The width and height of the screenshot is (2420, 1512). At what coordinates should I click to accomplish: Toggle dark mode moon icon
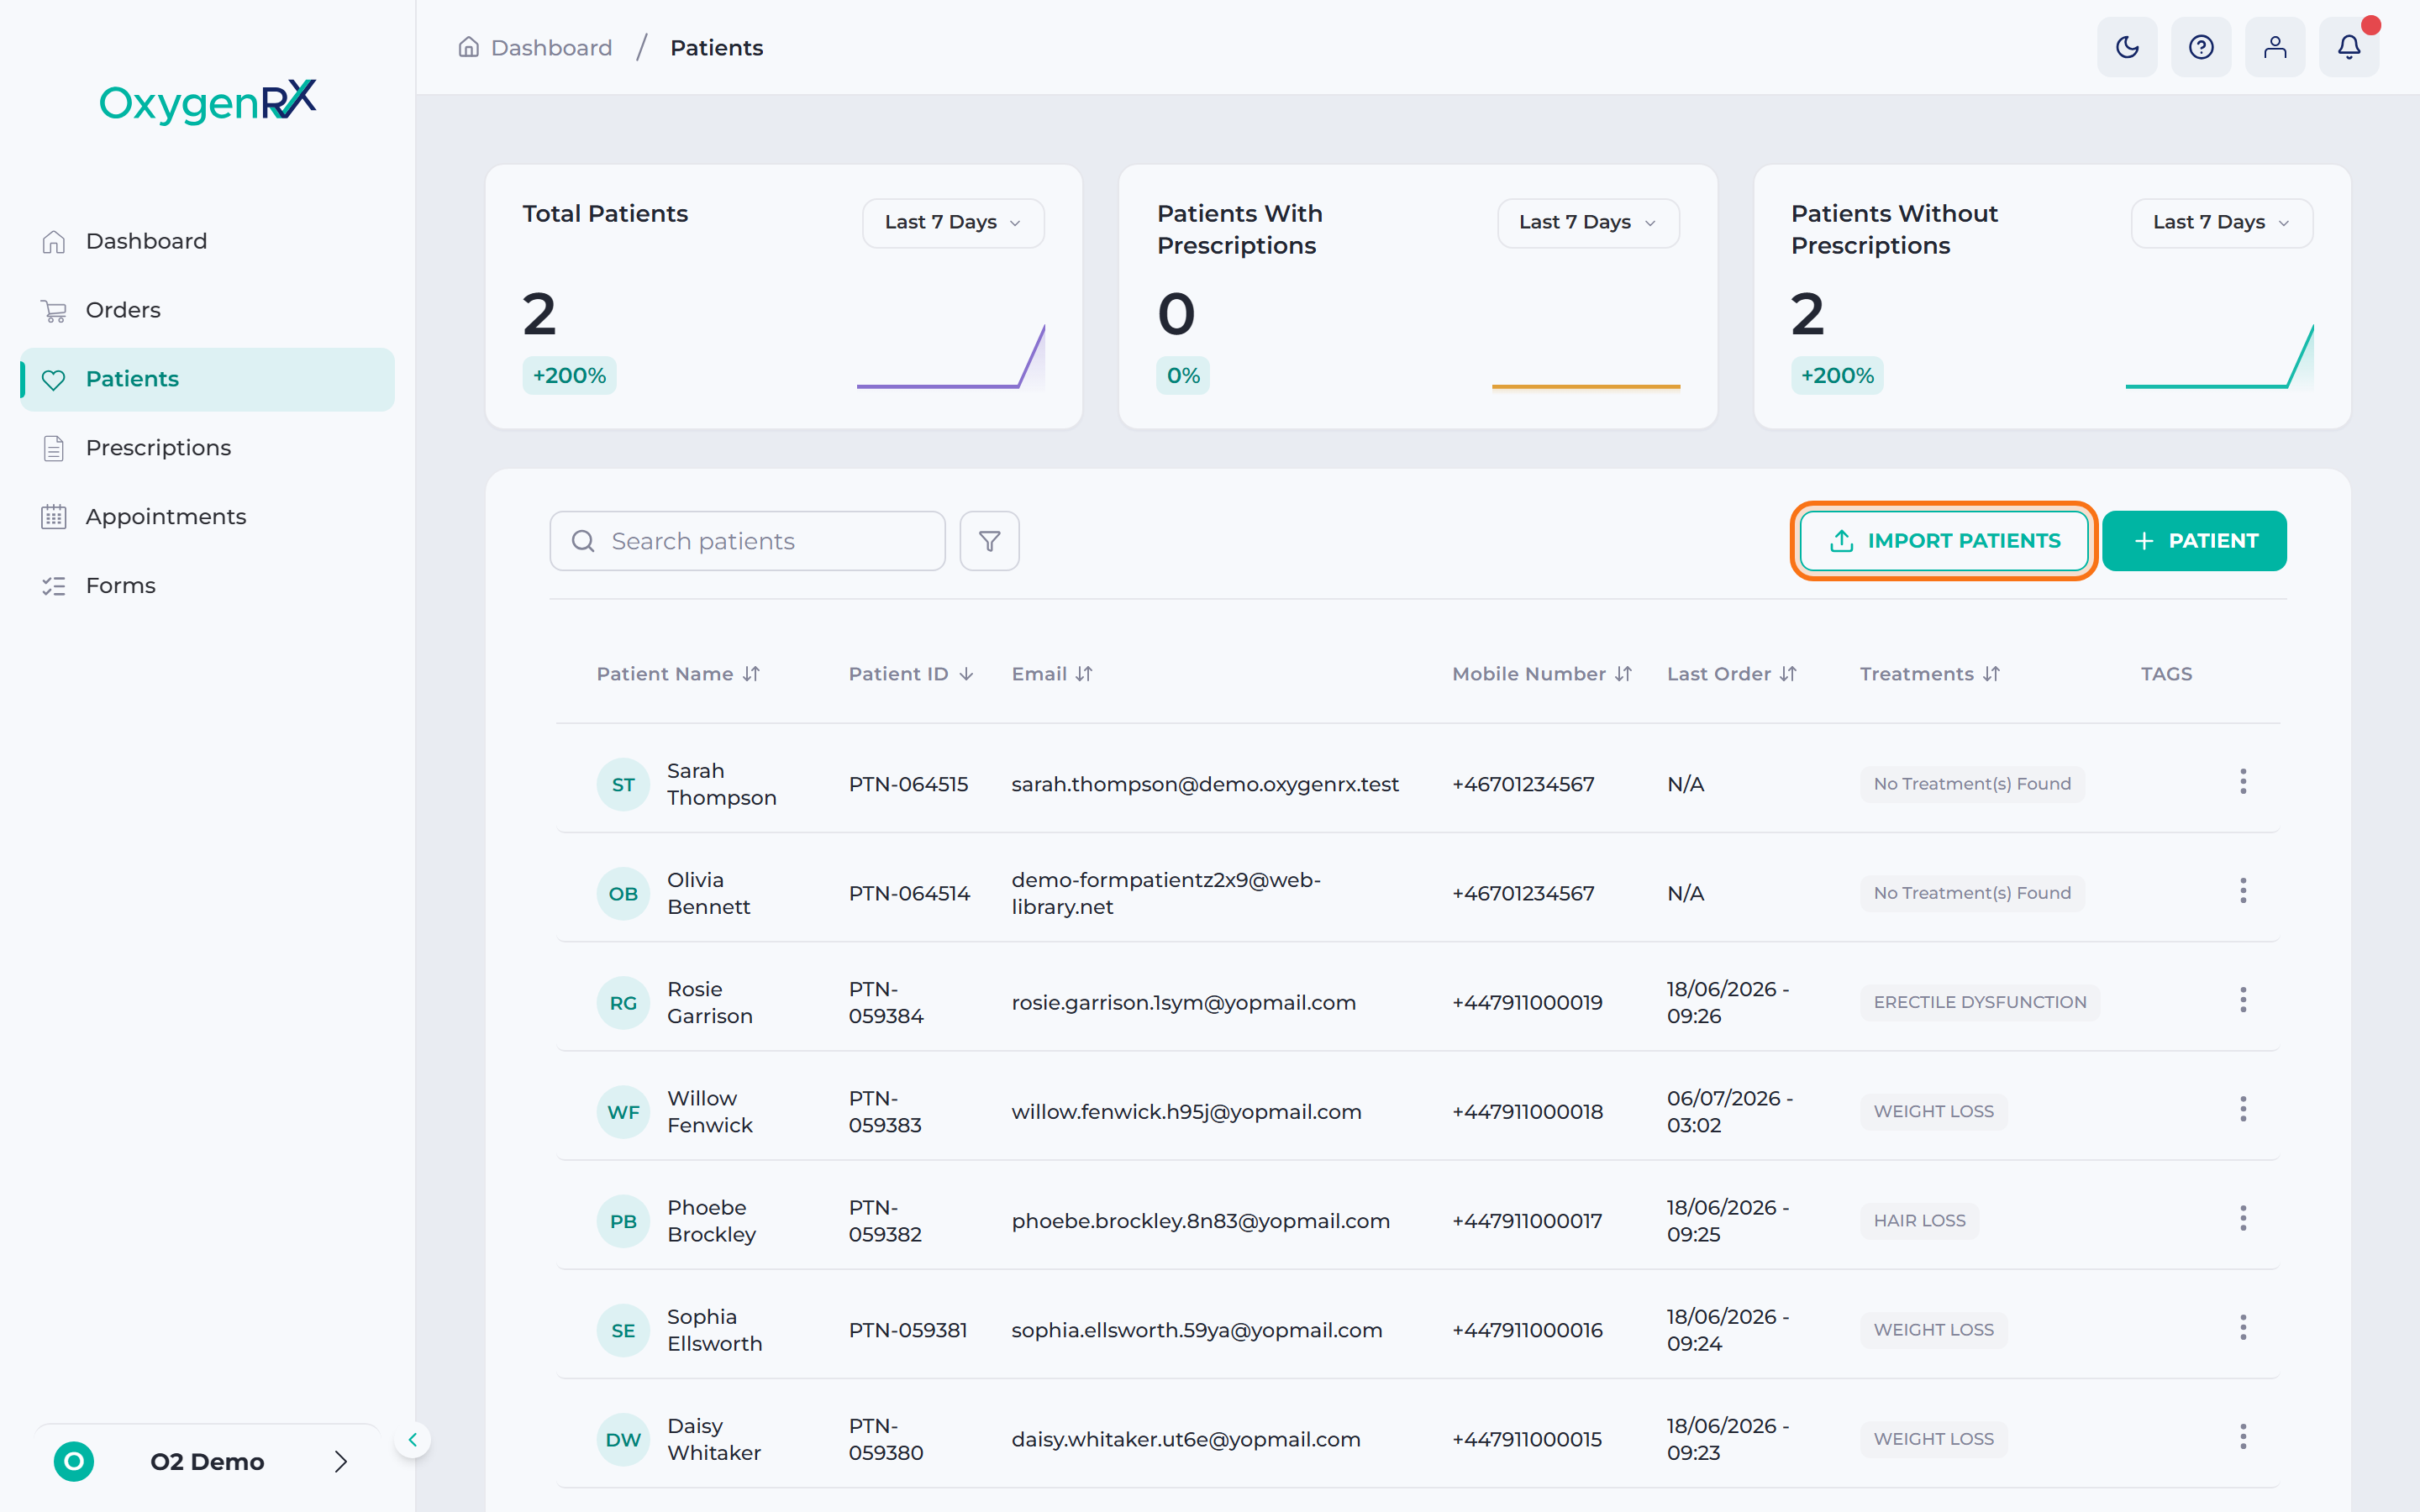(2127, 47)
